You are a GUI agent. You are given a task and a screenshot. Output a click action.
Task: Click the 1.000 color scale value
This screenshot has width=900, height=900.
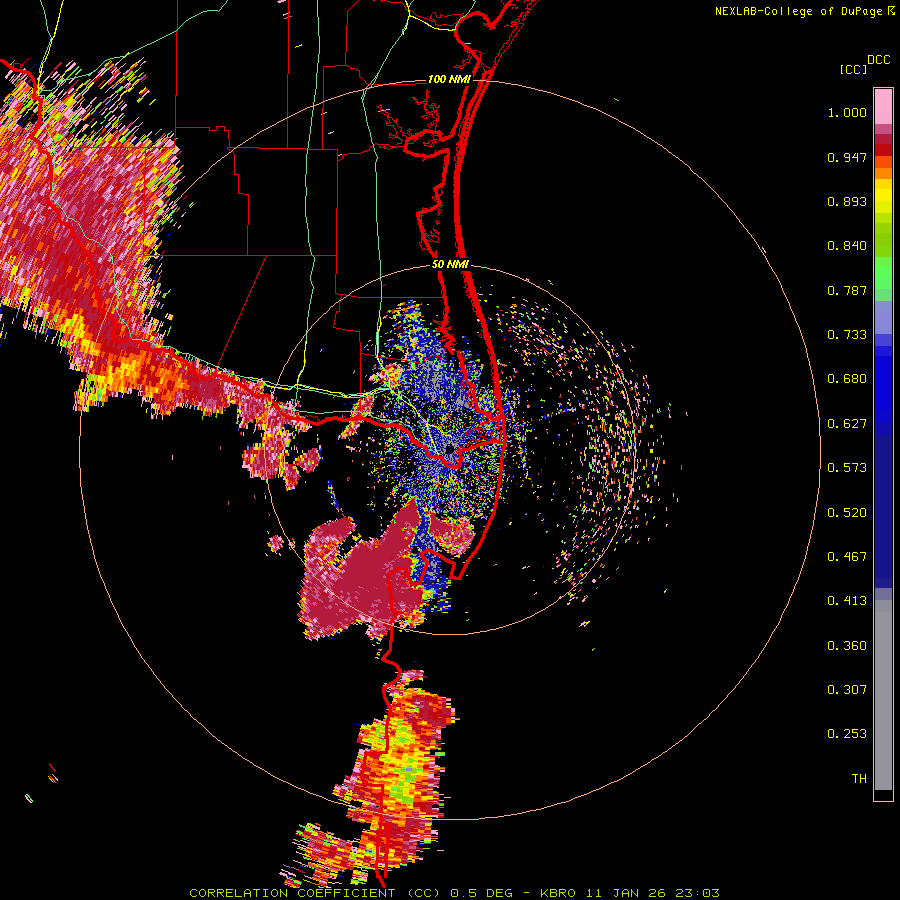click(x=847, y=112)
